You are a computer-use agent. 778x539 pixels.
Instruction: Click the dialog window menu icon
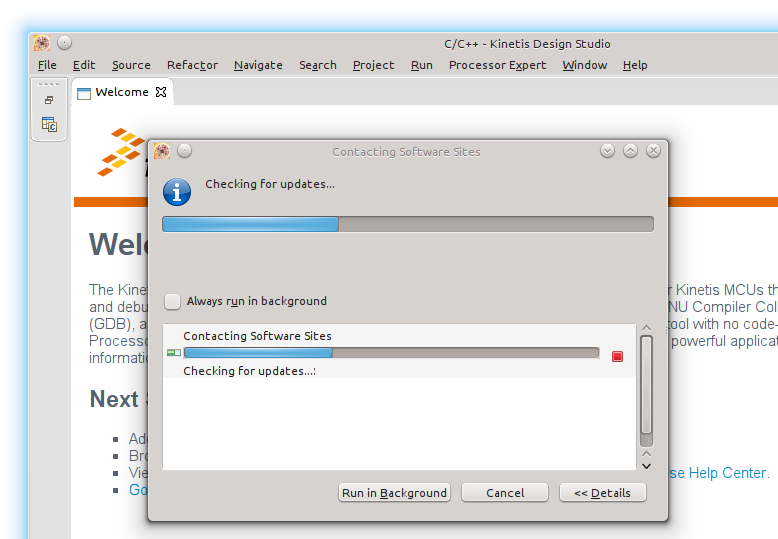161,151
